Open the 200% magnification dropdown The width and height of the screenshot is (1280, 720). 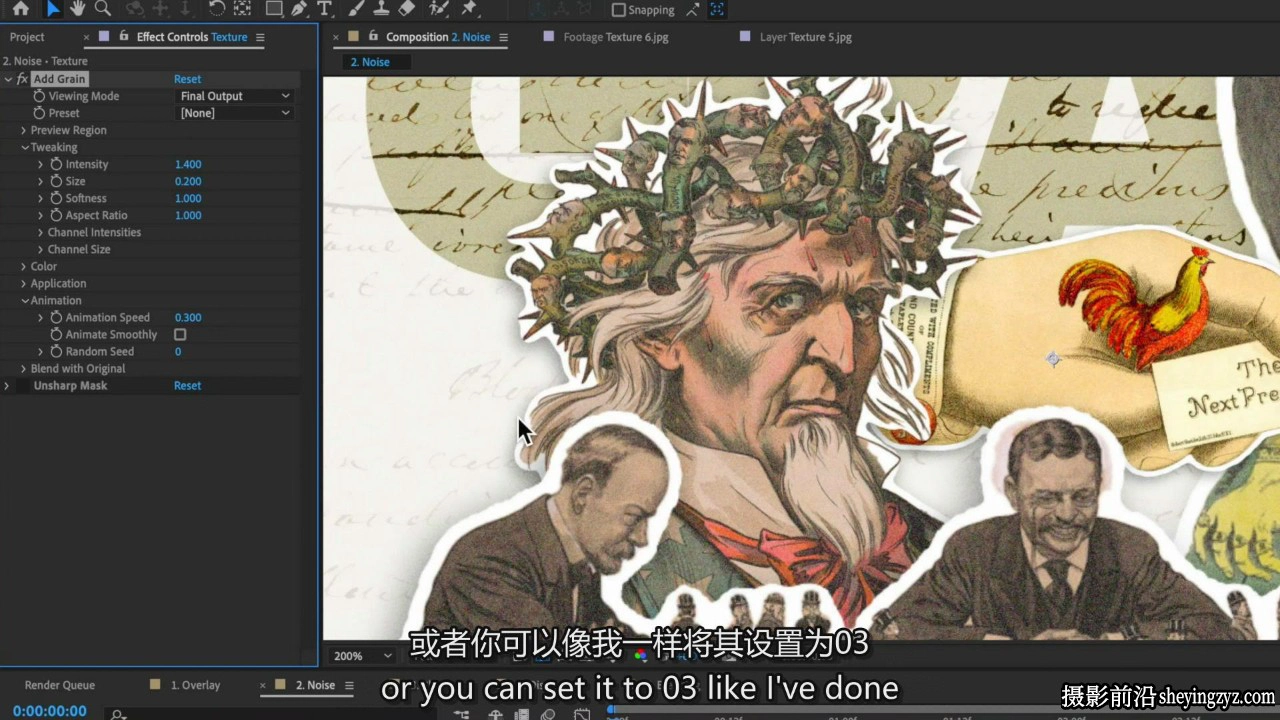pyautogui.click(x=363, y=656)
